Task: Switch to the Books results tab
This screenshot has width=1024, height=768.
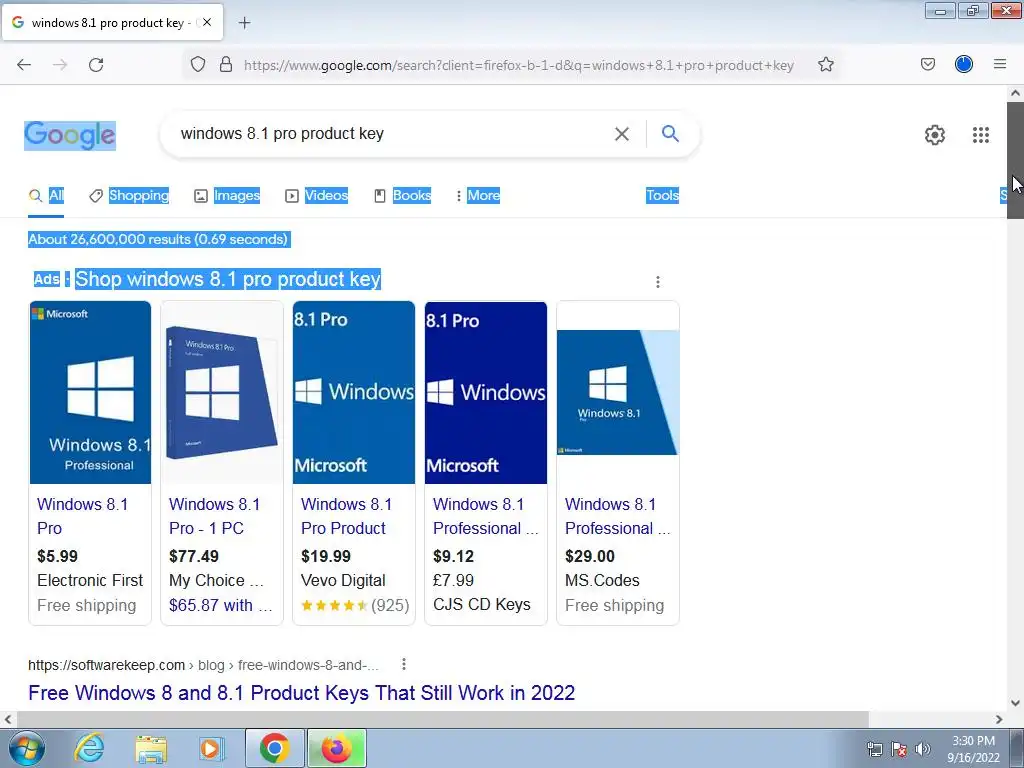Action: (402, 195)
